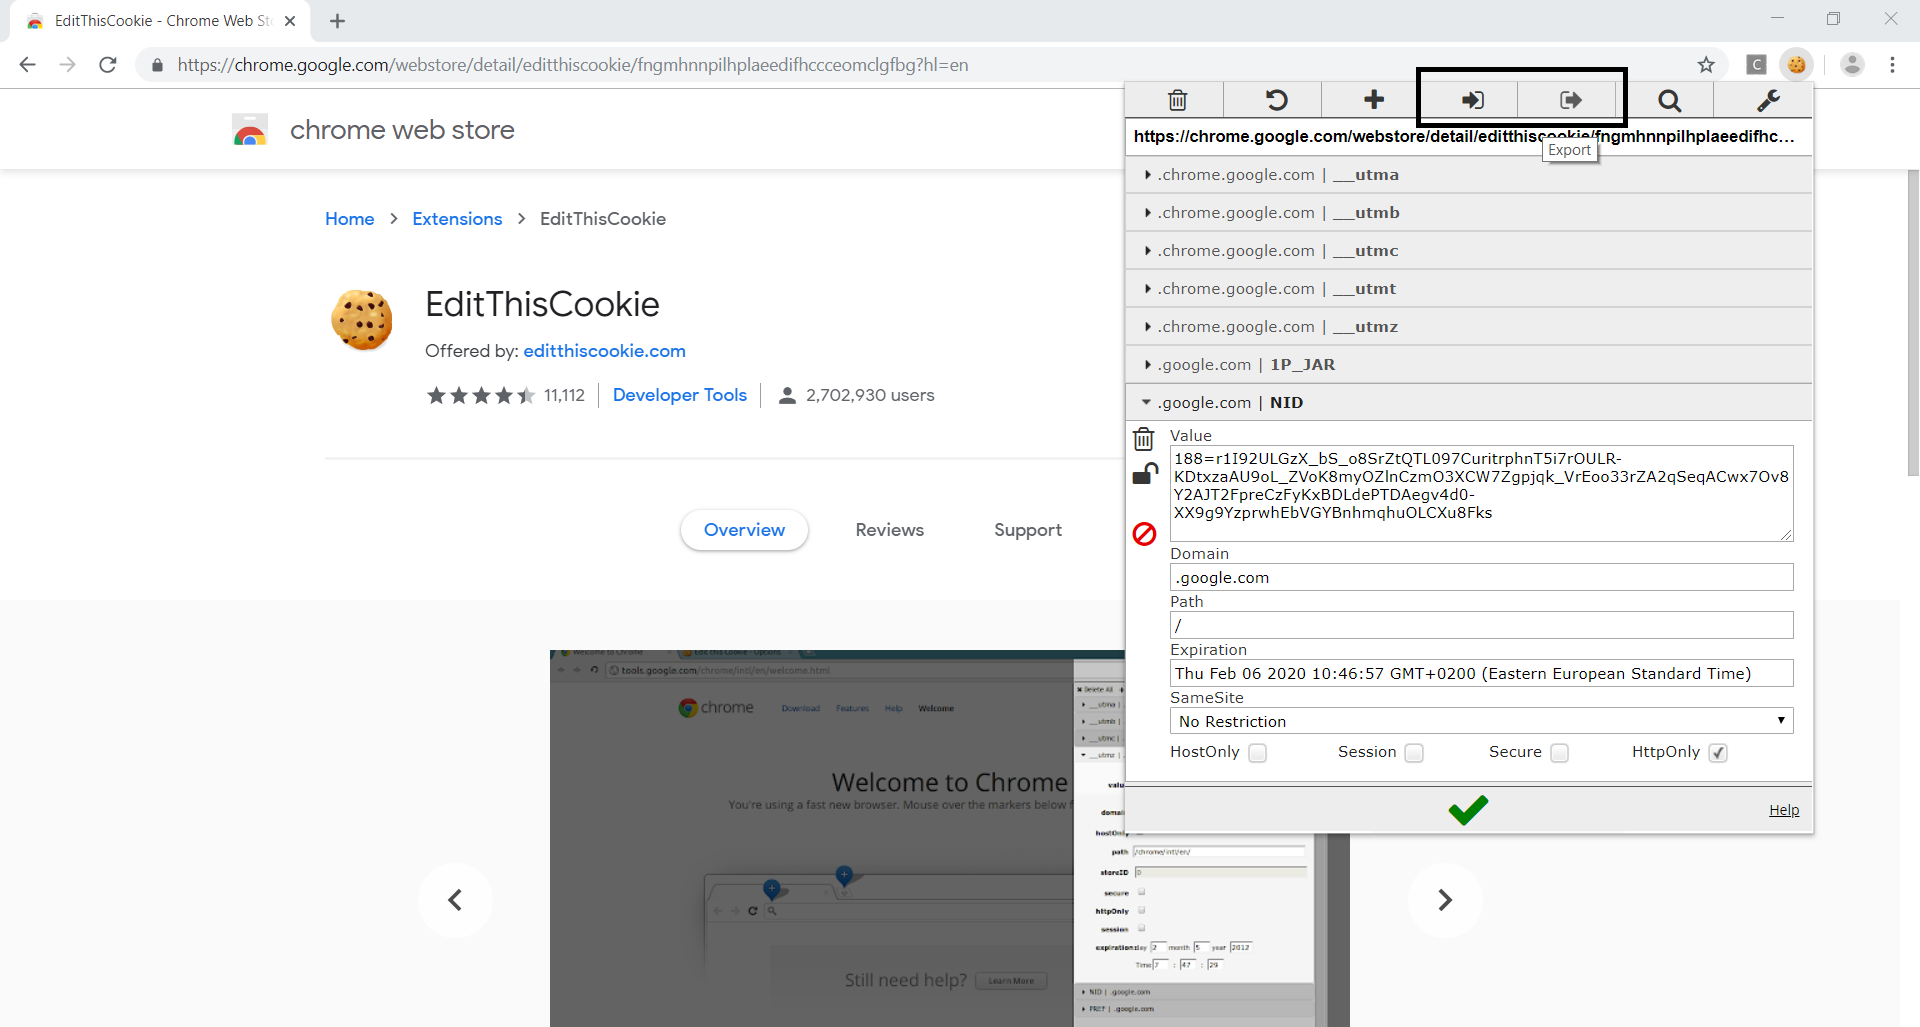Click the Help link in cookie popup
Viewport: 1920px width, 1027px height.
click(x=1783, y=810)
